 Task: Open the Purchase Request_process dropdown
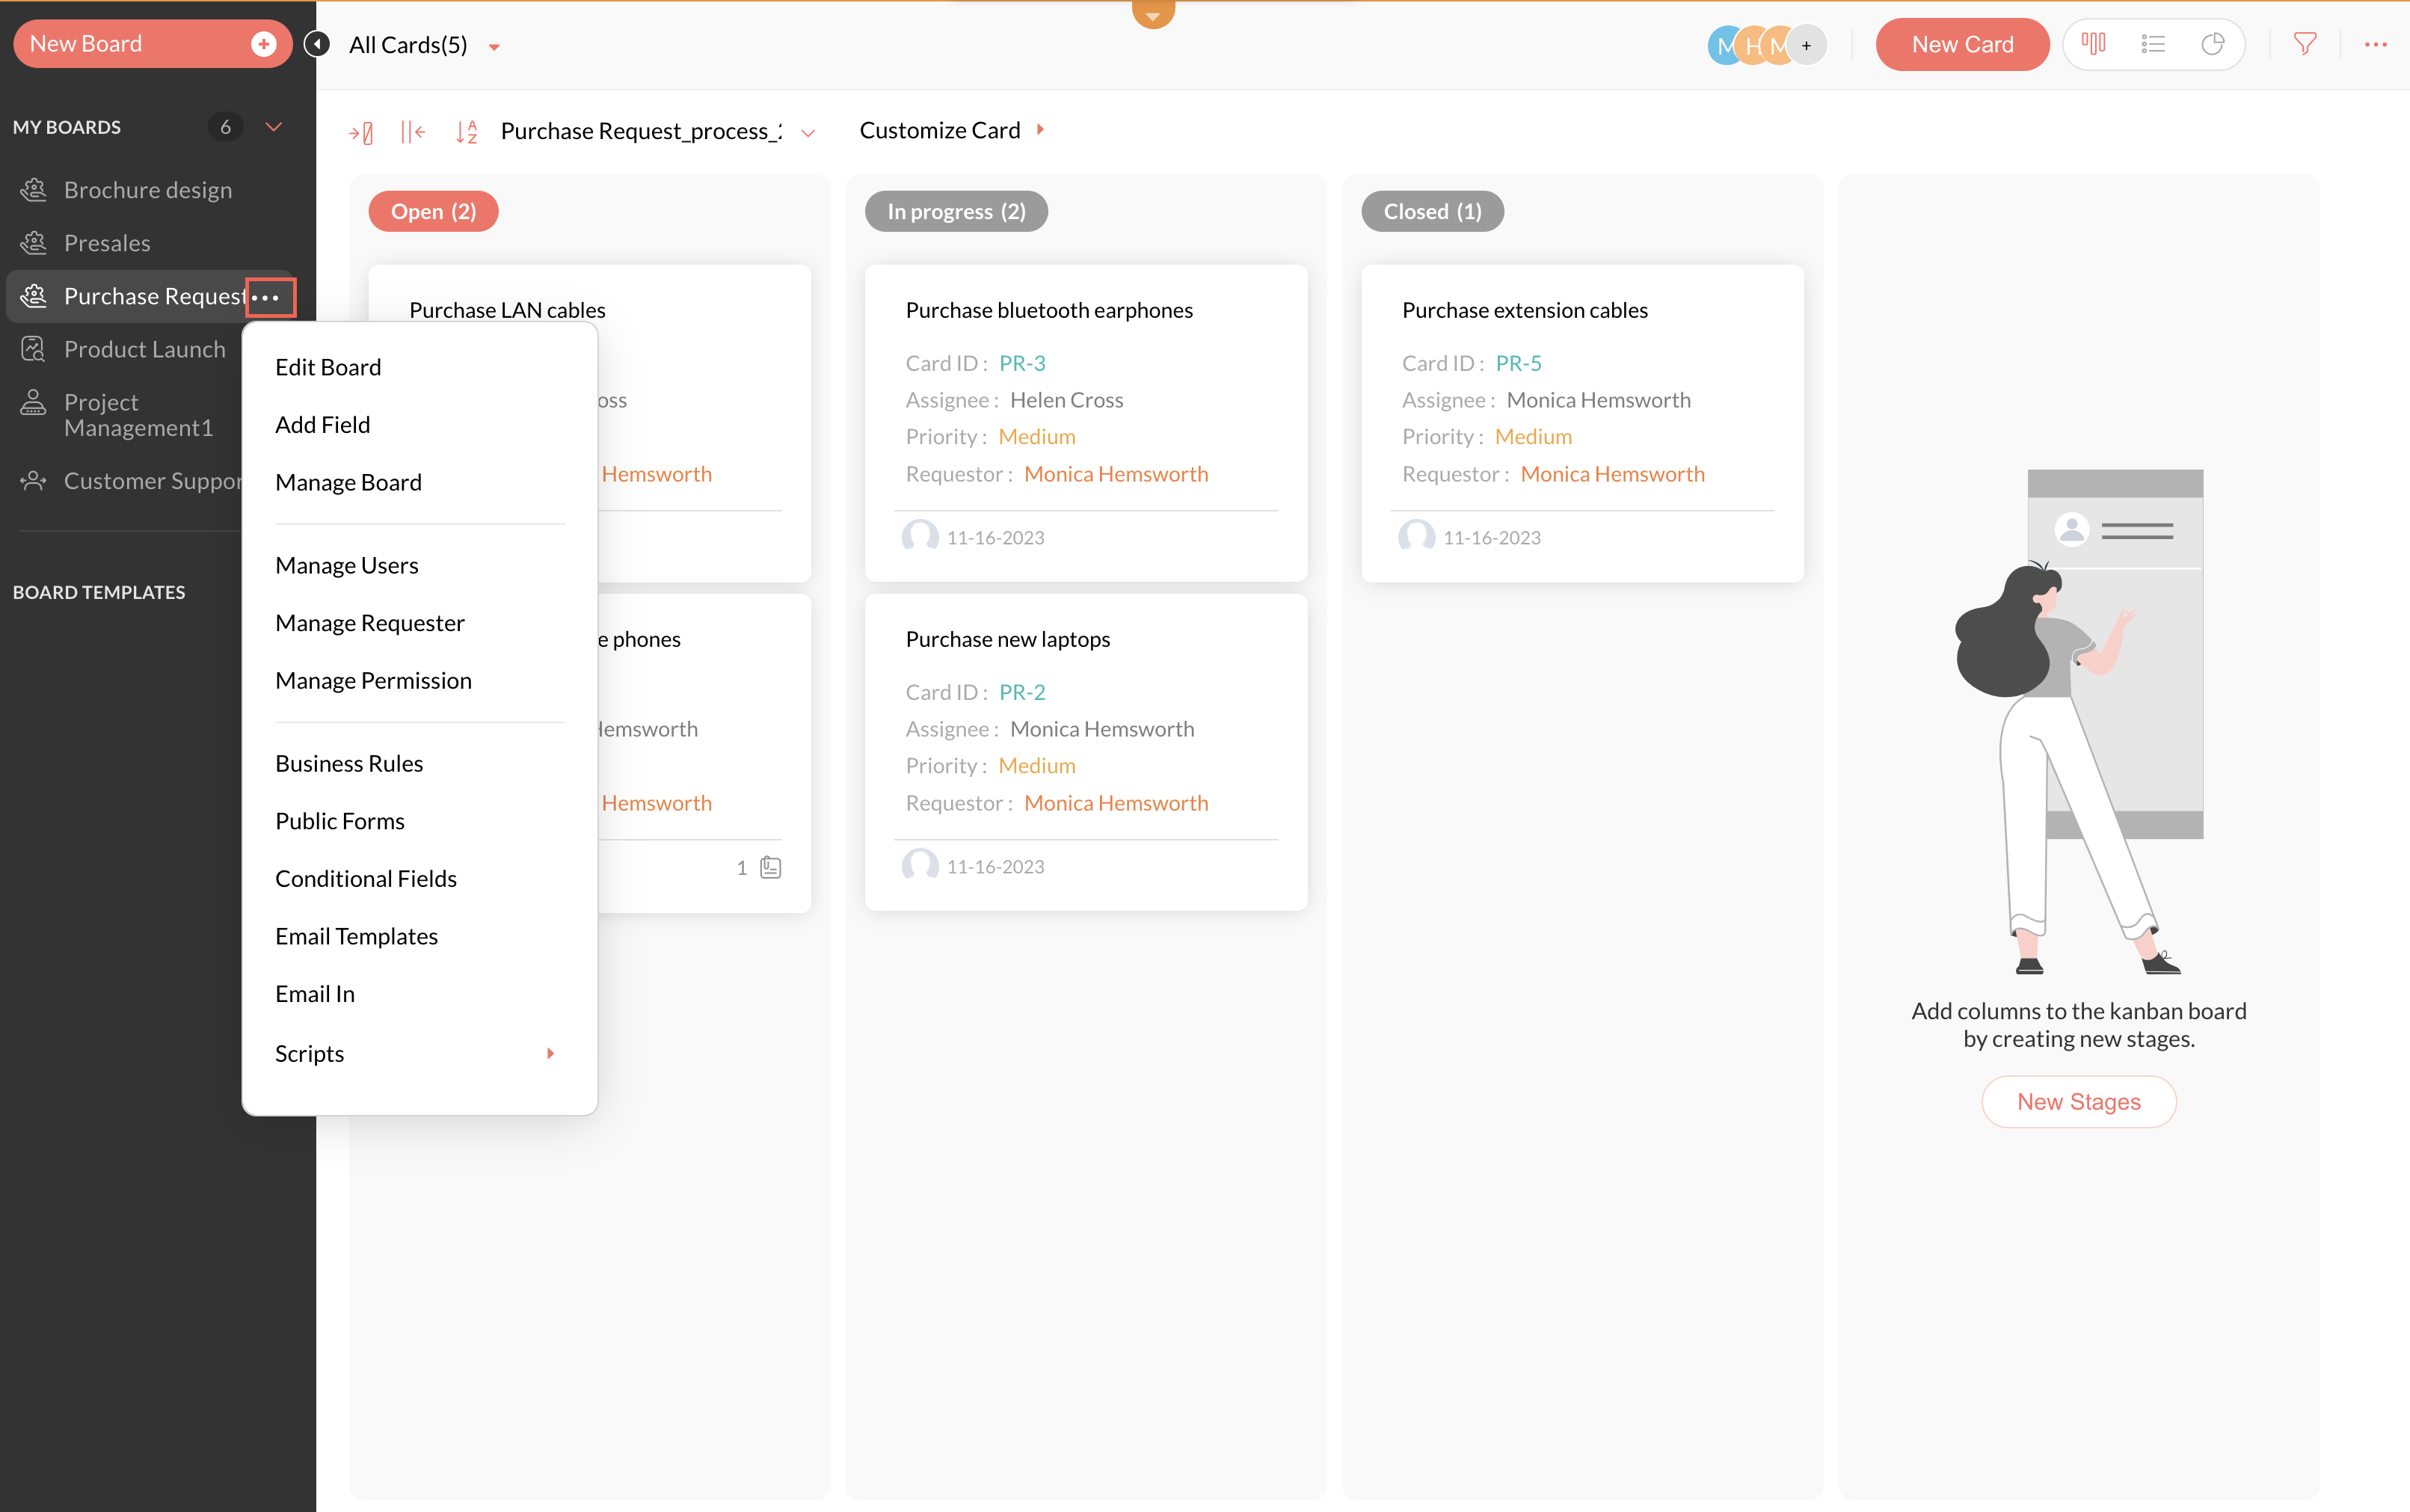[x=808, y=132]
